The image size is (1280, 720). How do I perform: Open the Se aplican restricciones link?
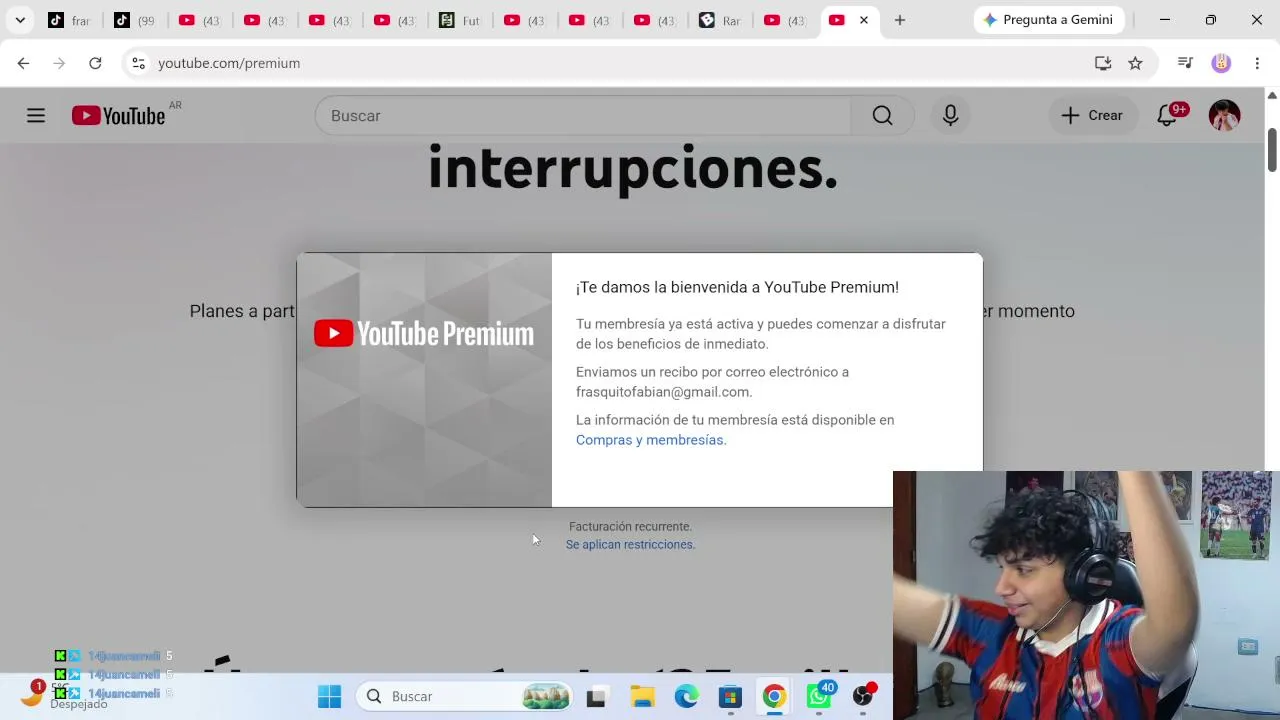[630, 545]
